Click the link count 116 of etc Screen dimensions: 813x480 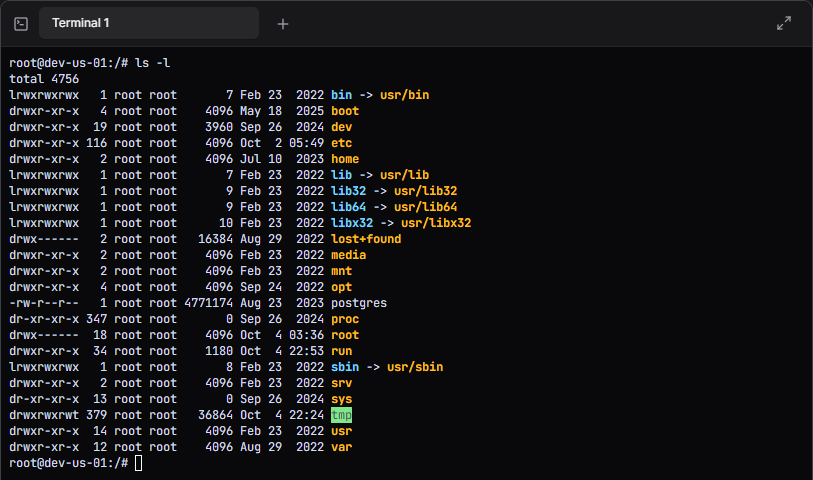pos(96,143)
